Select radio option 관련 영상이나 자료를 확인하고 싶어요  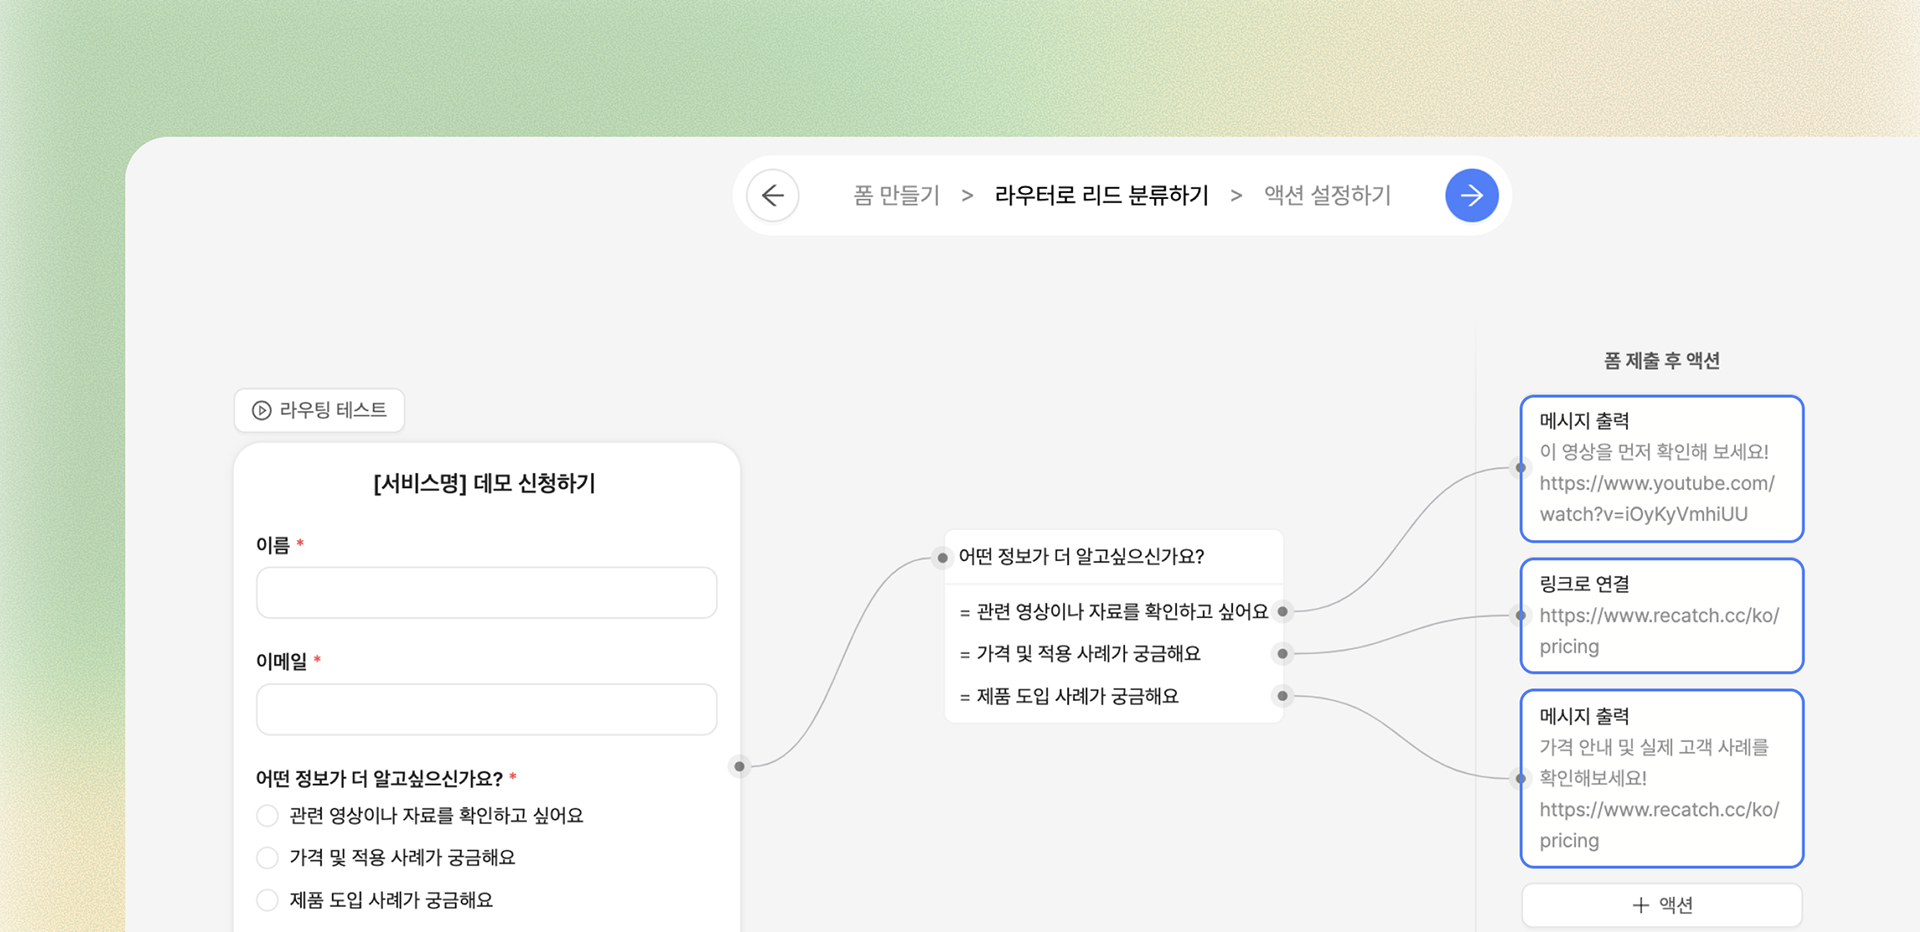coord(268,816)
